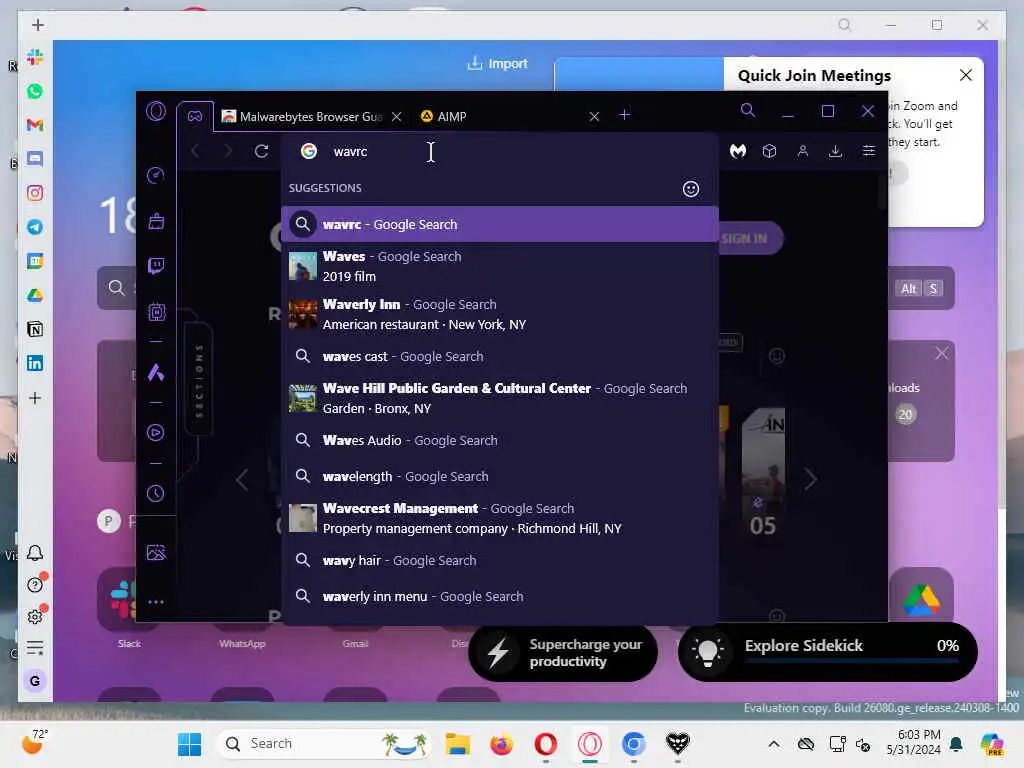The image size is (1024, 768).
Task: Open new tab plus in Sidekick window
Action: pyautogui.click(x=38, y=25)
